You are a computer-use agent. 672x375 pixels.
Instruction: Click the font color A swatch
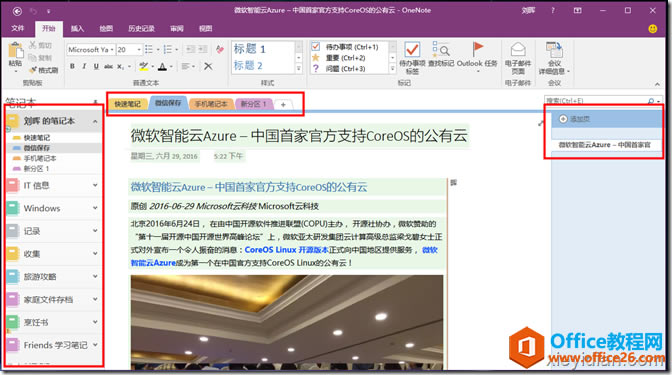pyautogui.click(x=162, y=66)
